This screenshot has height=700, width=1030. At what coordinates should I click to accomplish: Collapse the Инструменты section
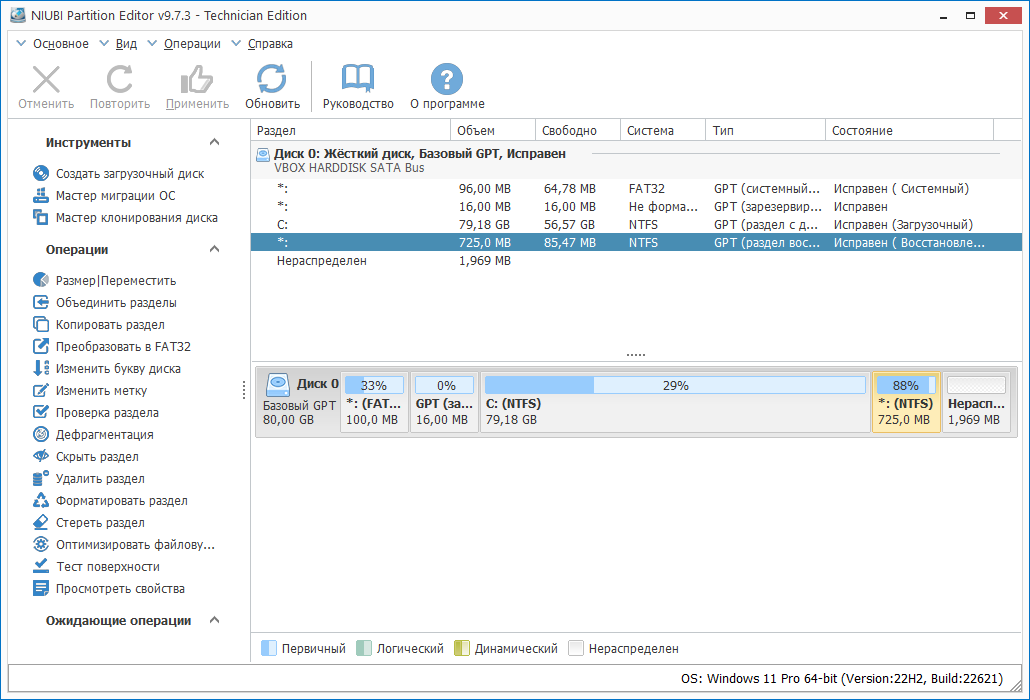pos(214,143)
